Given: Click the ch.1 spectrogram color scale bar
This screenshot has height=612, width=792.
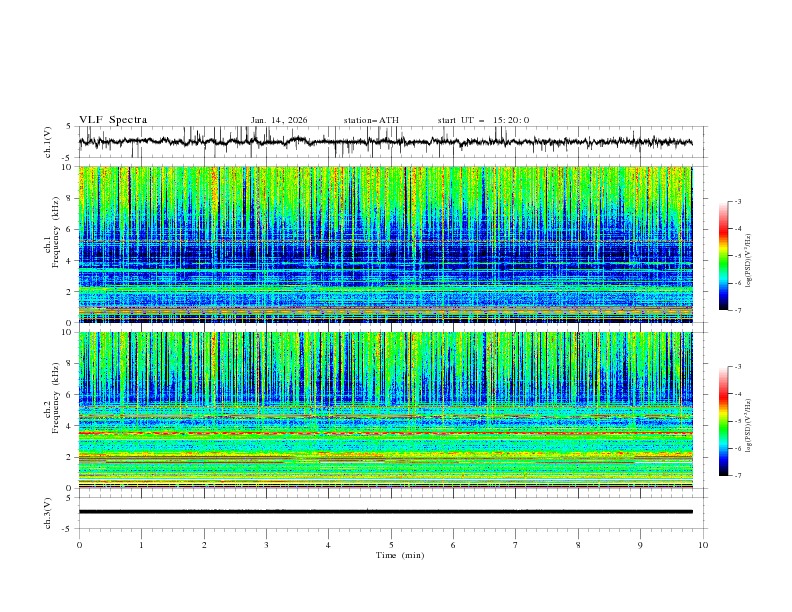Looking at the screenshot, I should [724, 256].
